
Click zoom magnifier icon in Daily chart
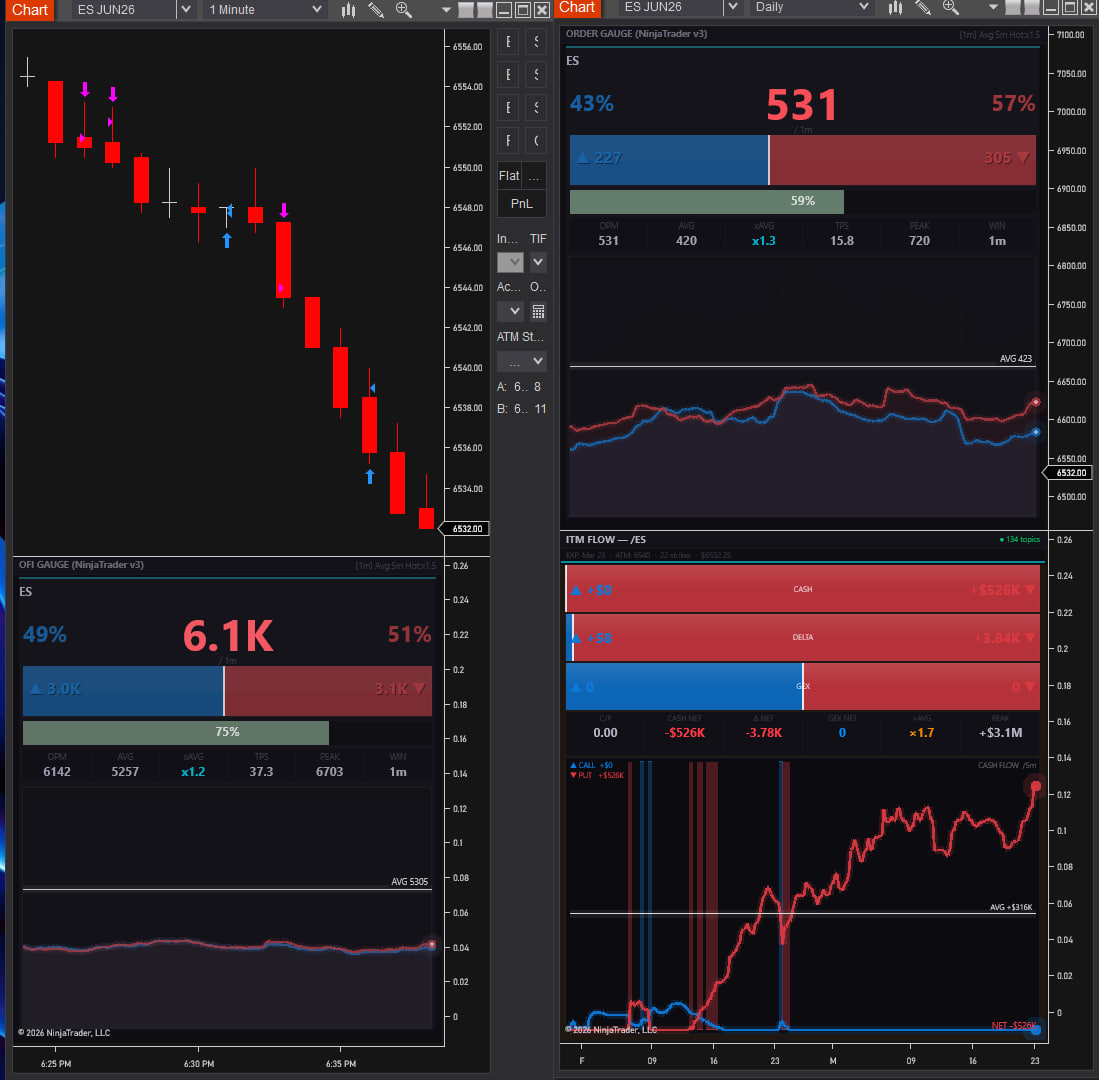[951, 7]
